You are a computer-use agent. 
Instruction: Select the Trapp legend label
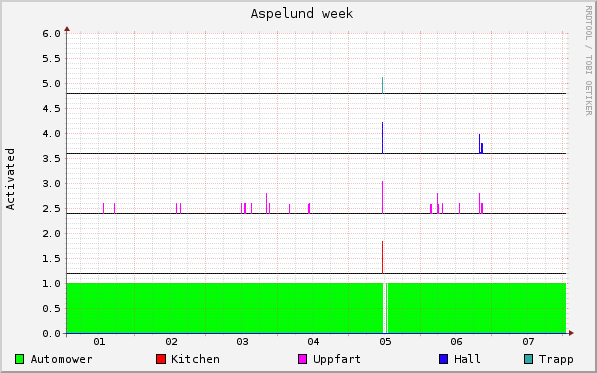[x=556, y=359]
